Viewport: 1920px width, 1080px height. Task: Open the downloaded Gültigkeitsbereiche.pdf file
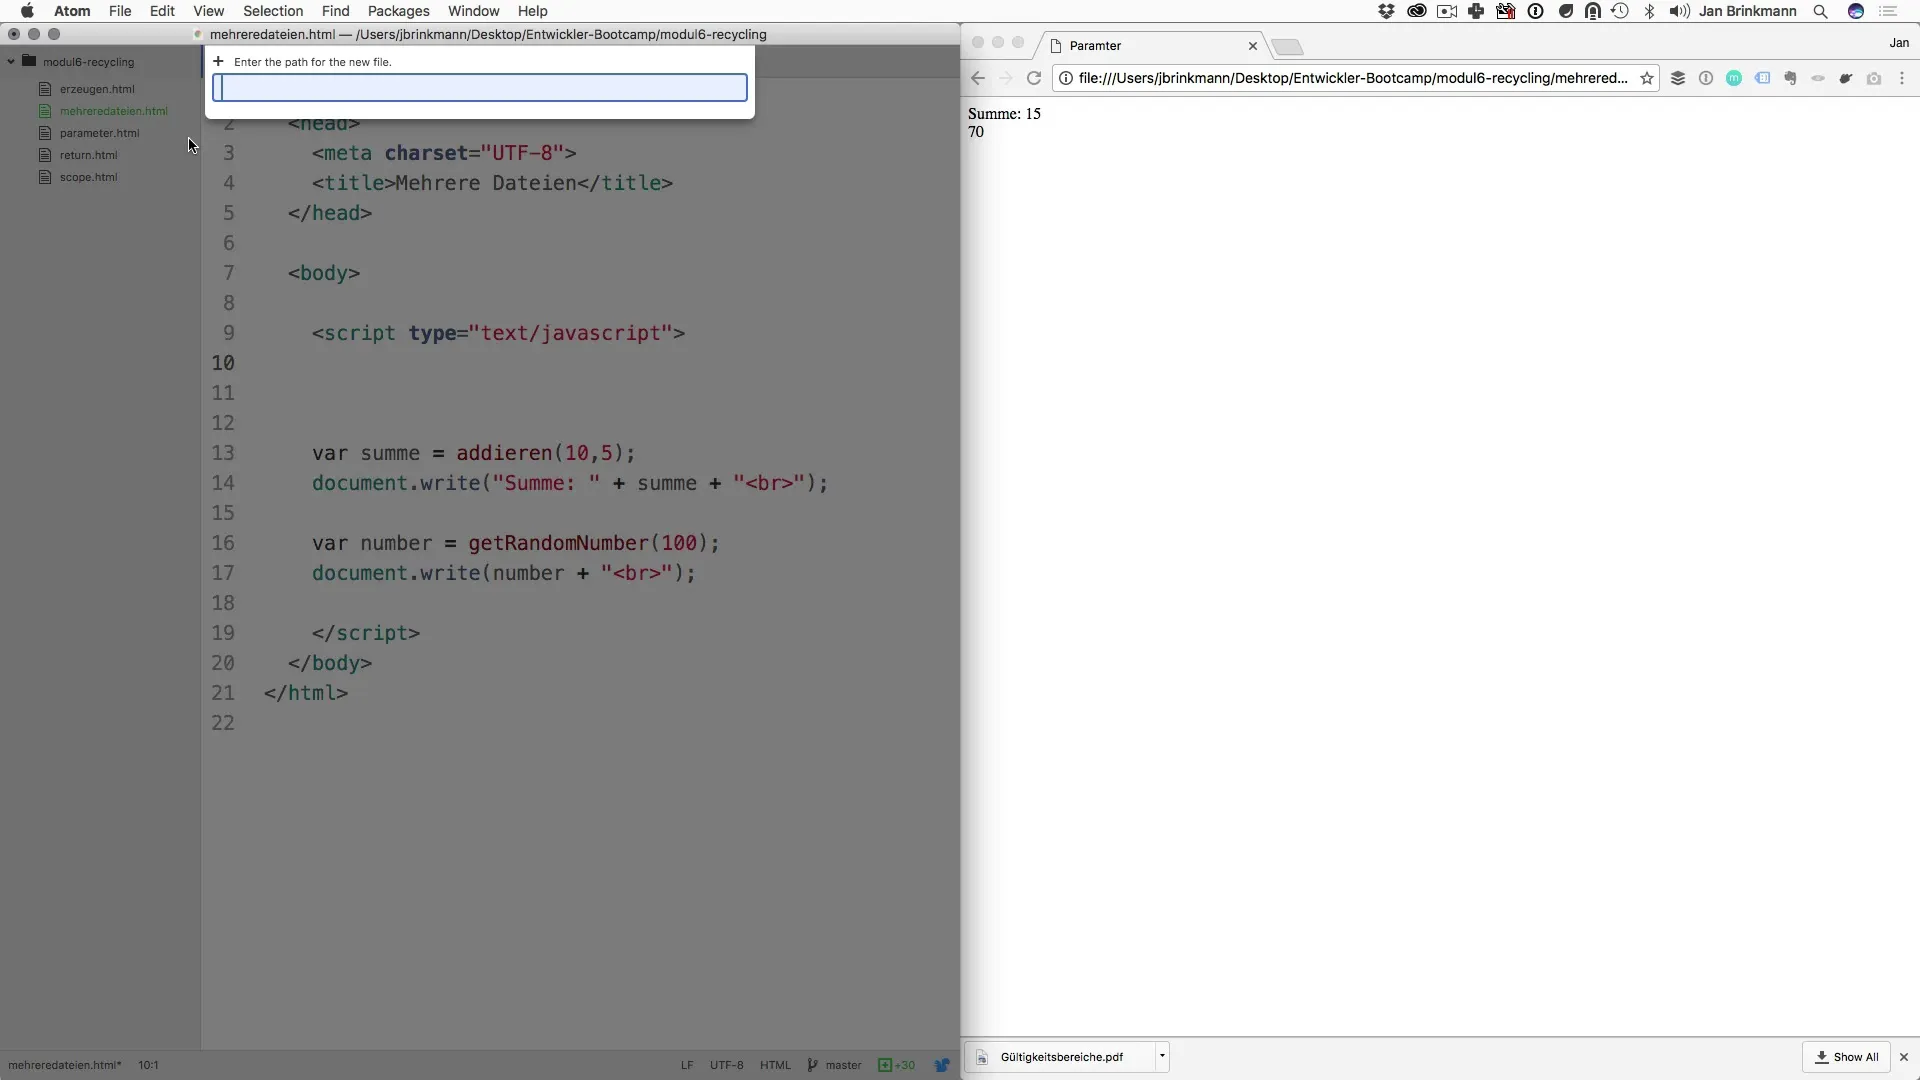pyautogui.click(x=1060, y=1057)
